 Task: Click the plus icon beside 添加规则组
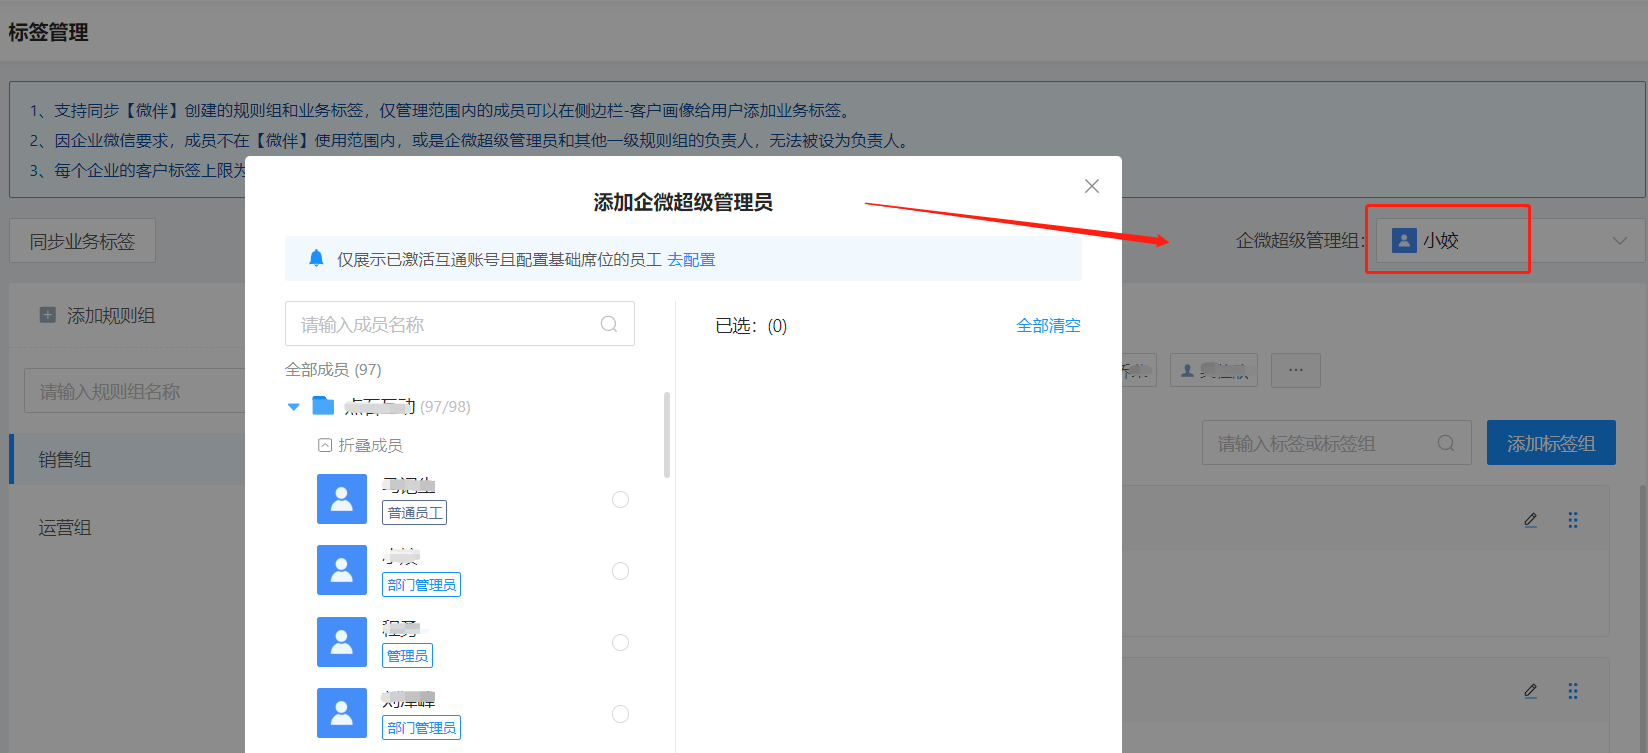coord(47,315)
